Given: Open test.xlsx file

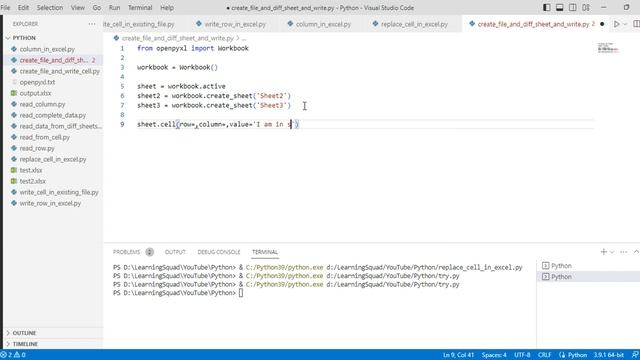Looking at the screenshot, I should point(31,170).
